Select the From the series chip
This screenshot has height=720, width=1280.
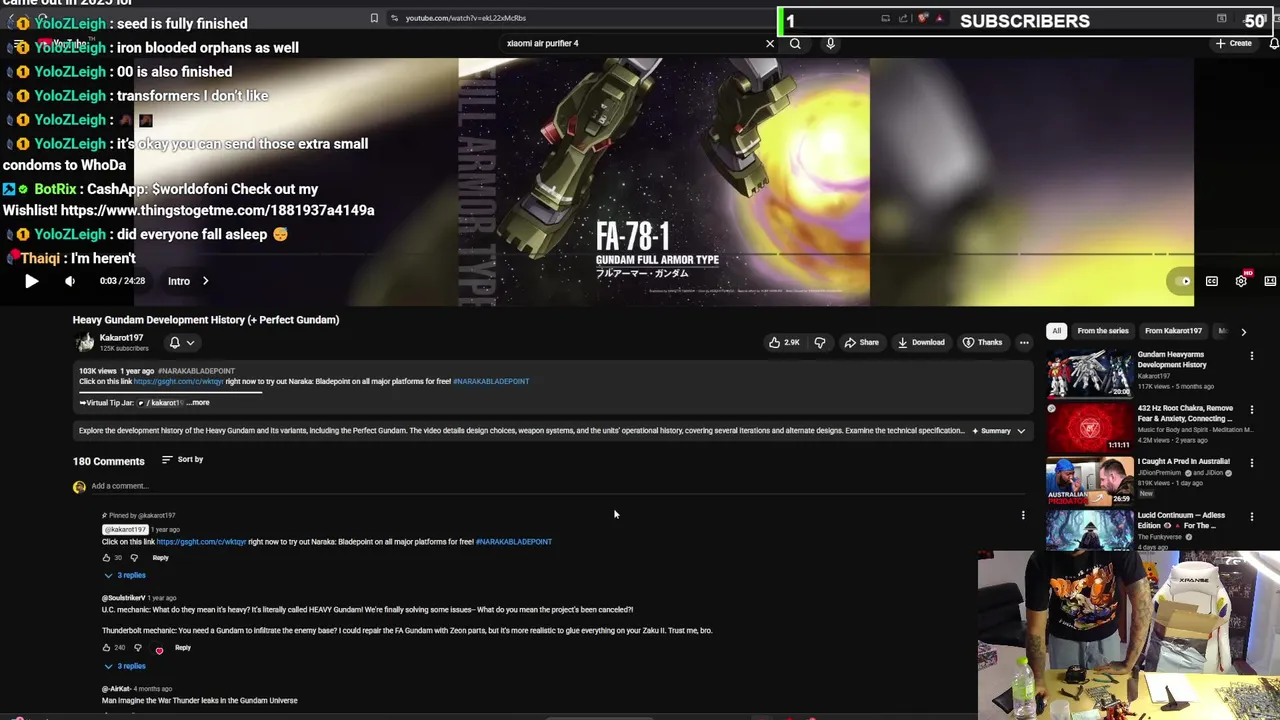pyautogui.click(x=1102, y=331)
